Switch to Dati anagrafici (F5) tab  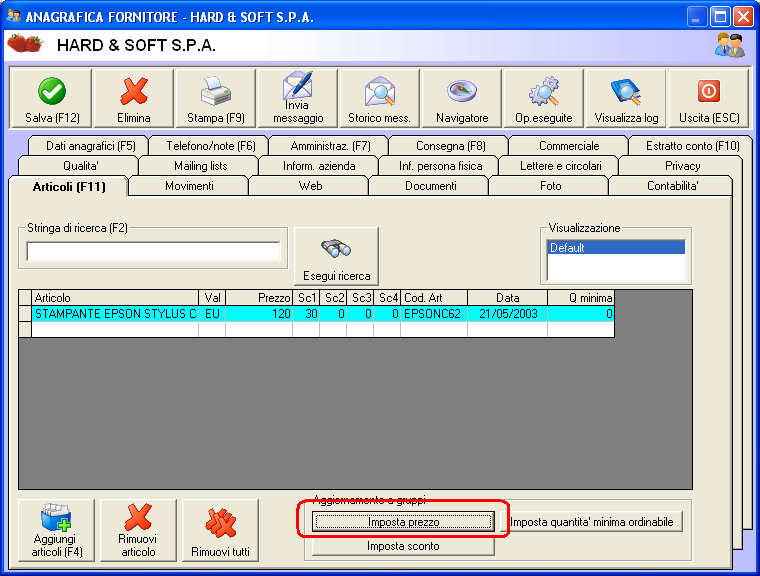pyautogui.click(x=91, y=146)
